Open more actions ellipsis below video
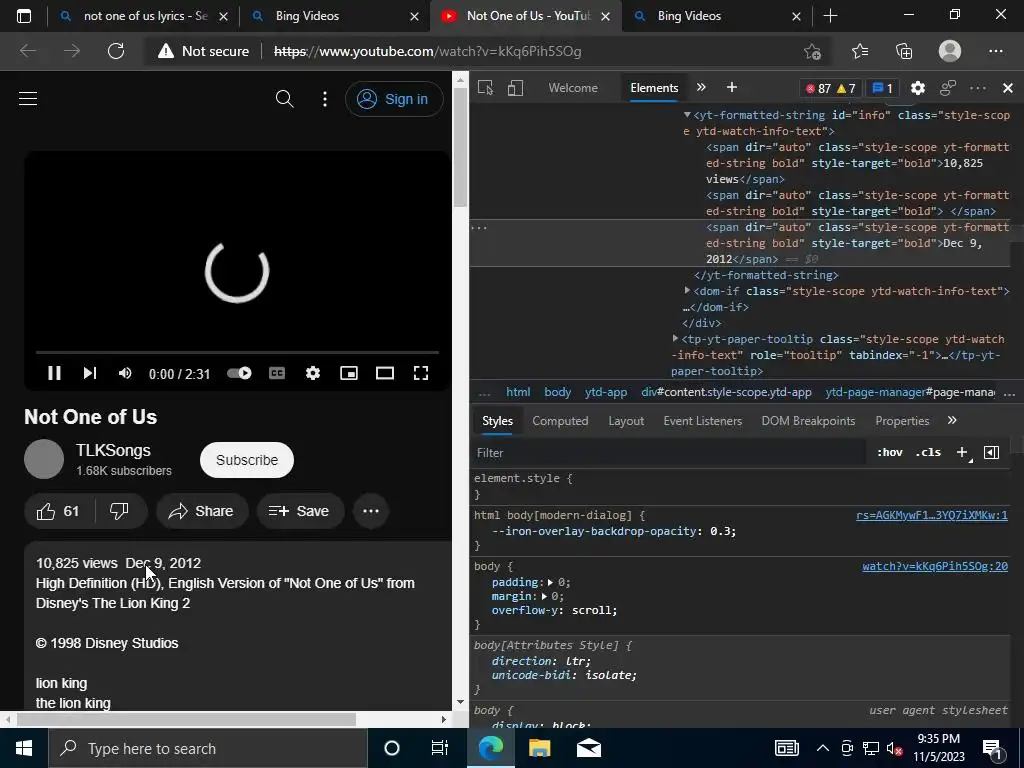The width and height of the screenshot is (1024, 768). pos(371,511)
